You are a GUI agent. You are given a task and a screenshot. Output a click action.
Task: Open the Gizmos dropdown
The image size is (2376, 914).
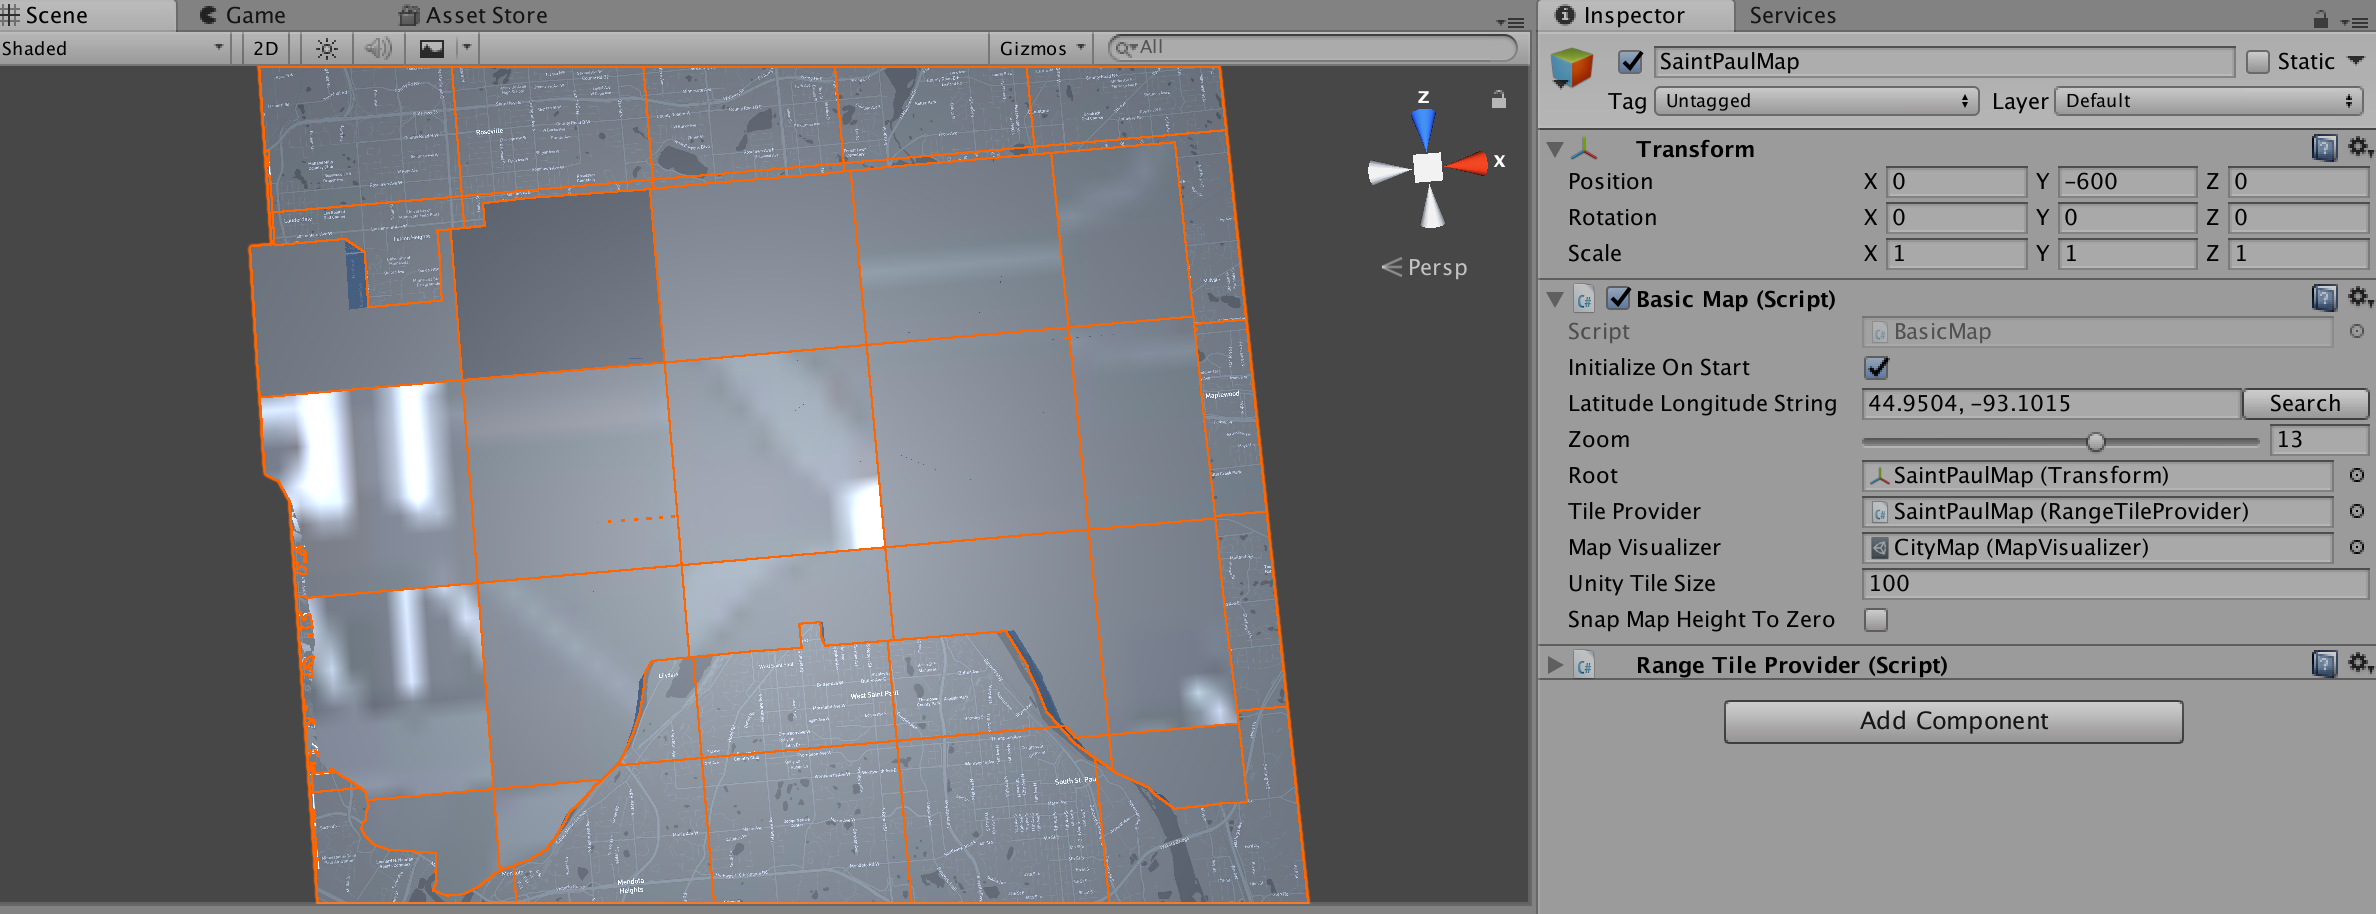(x=1039, y=47)
